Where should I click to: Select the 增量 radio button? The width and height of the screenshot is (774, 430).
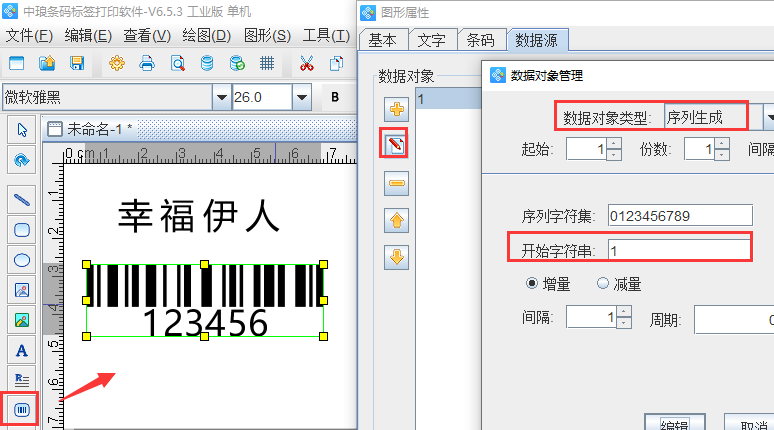(531, 284)
